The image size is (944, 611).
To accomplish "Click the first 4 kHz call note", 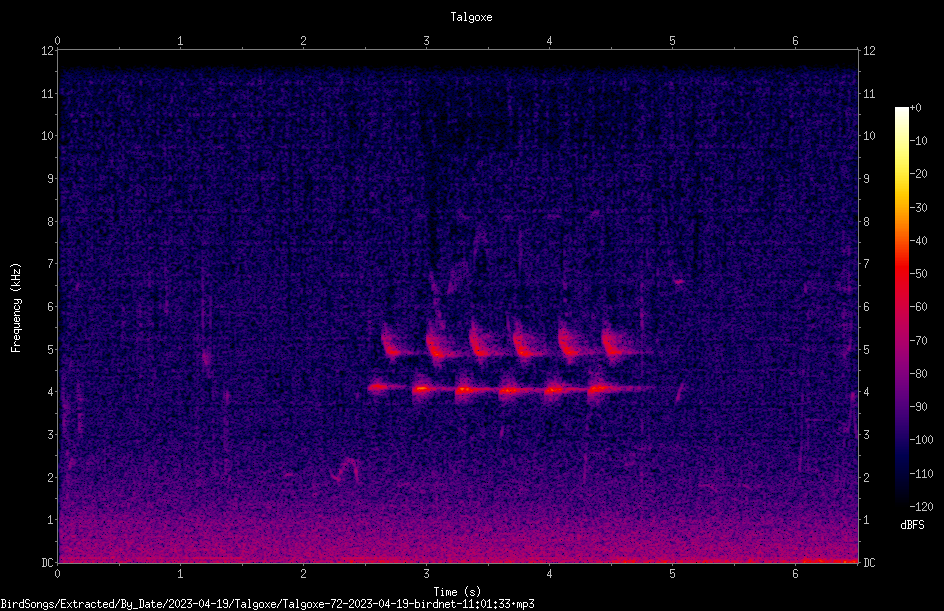I will (x=379, y=387).
